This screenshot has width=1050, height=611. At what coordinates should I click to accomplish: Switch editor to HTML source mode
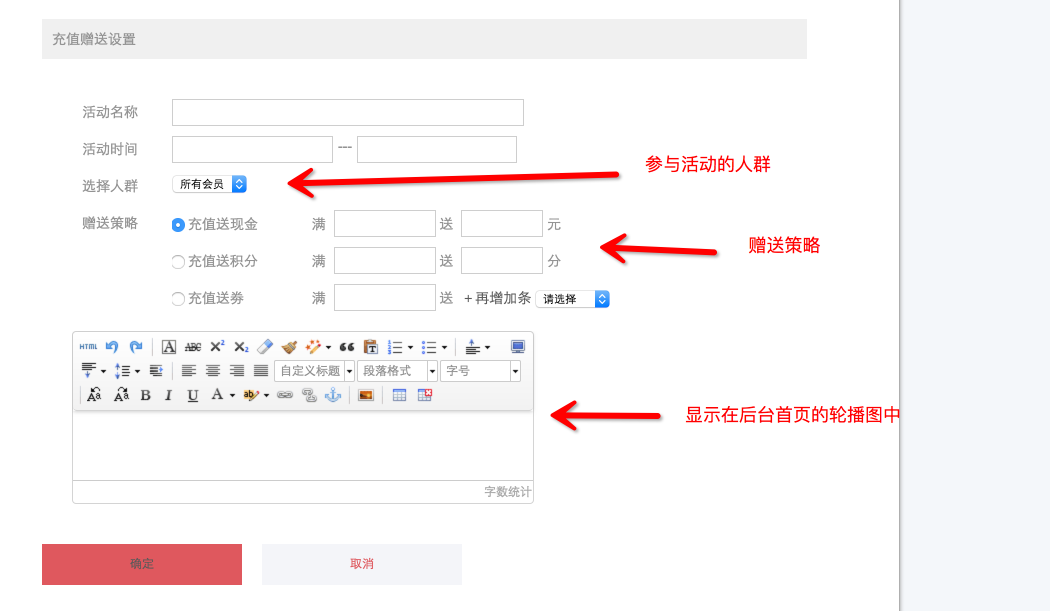(89, 347)
